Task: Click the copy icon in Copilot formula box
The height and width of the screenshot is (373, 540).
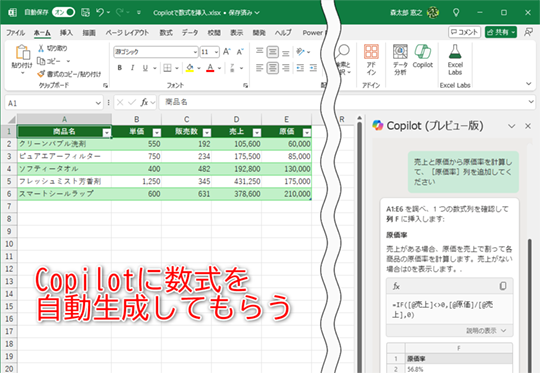Action: pyautogui.click(x=502, y=286)
